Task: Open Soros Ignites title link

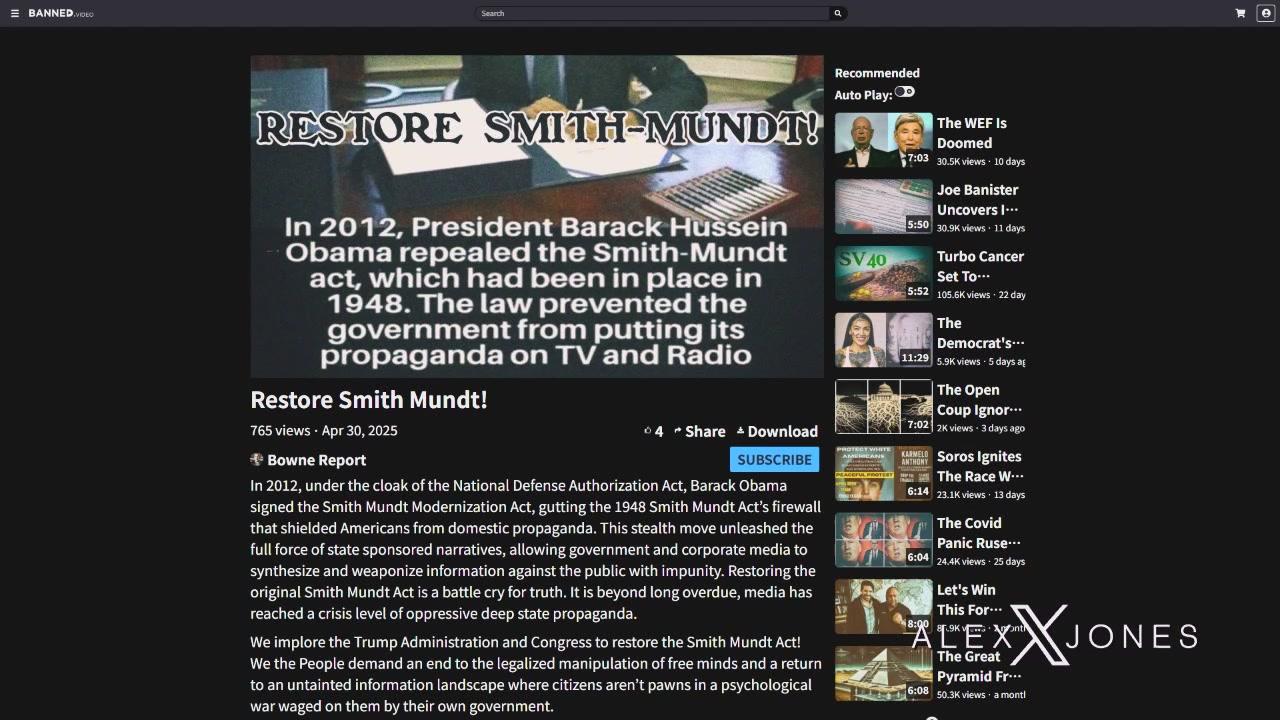Action: [x=980, y=466]
